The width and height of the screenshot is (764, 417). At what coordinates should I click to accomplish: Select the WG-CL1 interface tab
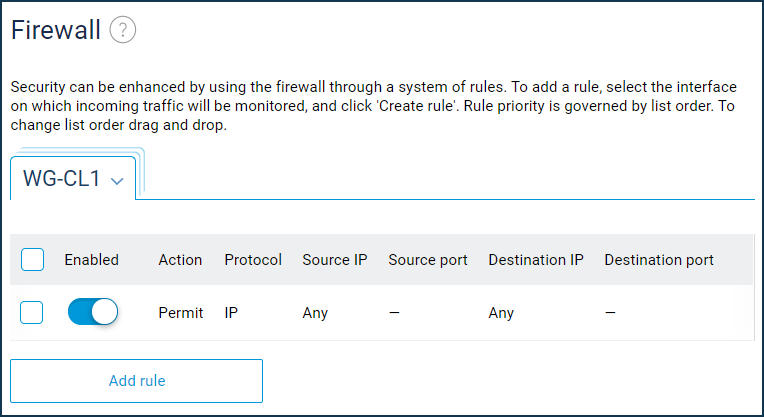[62, 180]
